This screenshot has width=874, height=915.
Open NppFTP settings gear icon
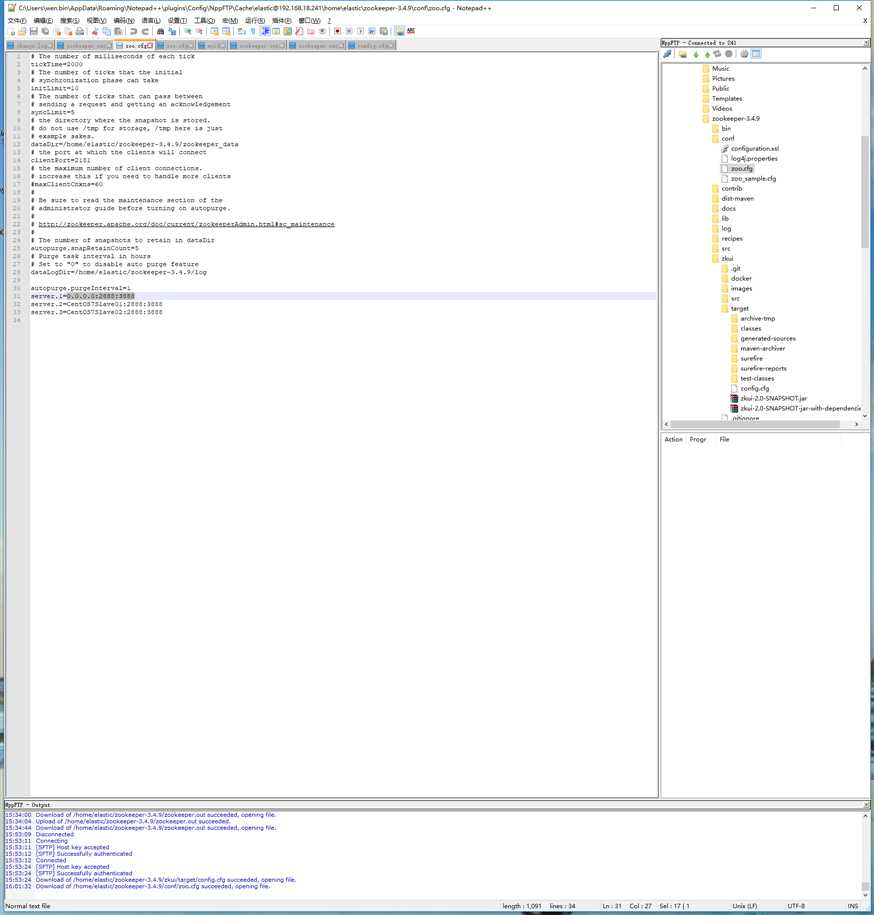[x=744, y=54]
